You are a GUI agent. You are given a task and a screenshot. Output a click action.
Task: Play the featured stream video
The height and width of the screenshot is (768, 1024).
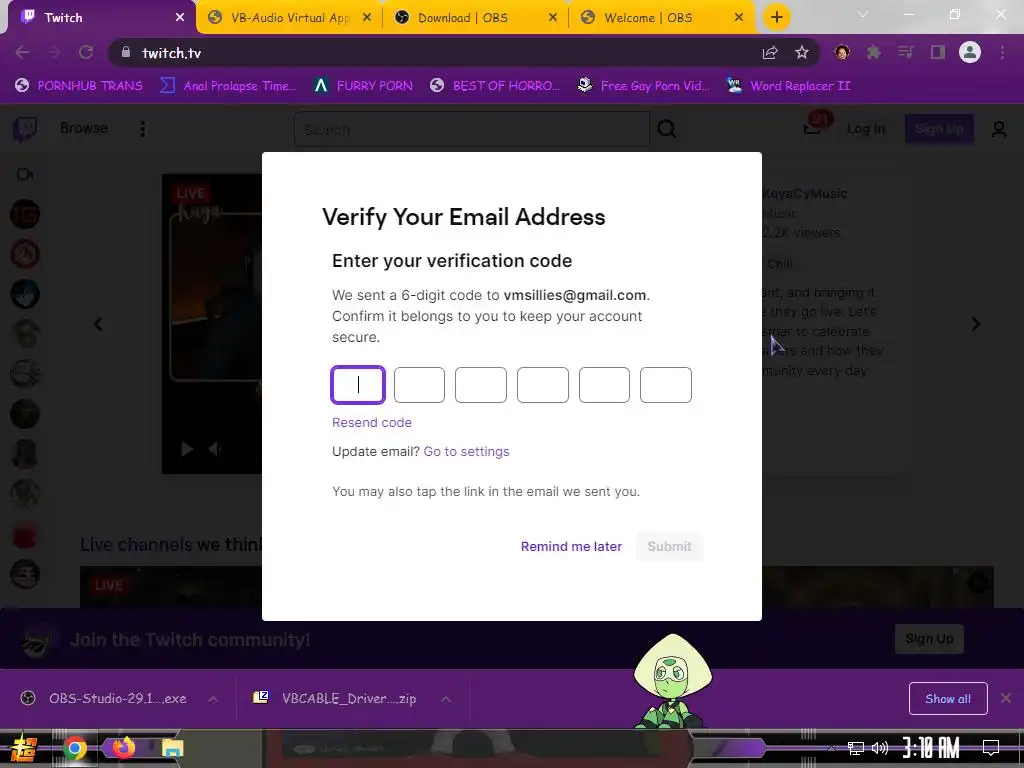(187, 449)
